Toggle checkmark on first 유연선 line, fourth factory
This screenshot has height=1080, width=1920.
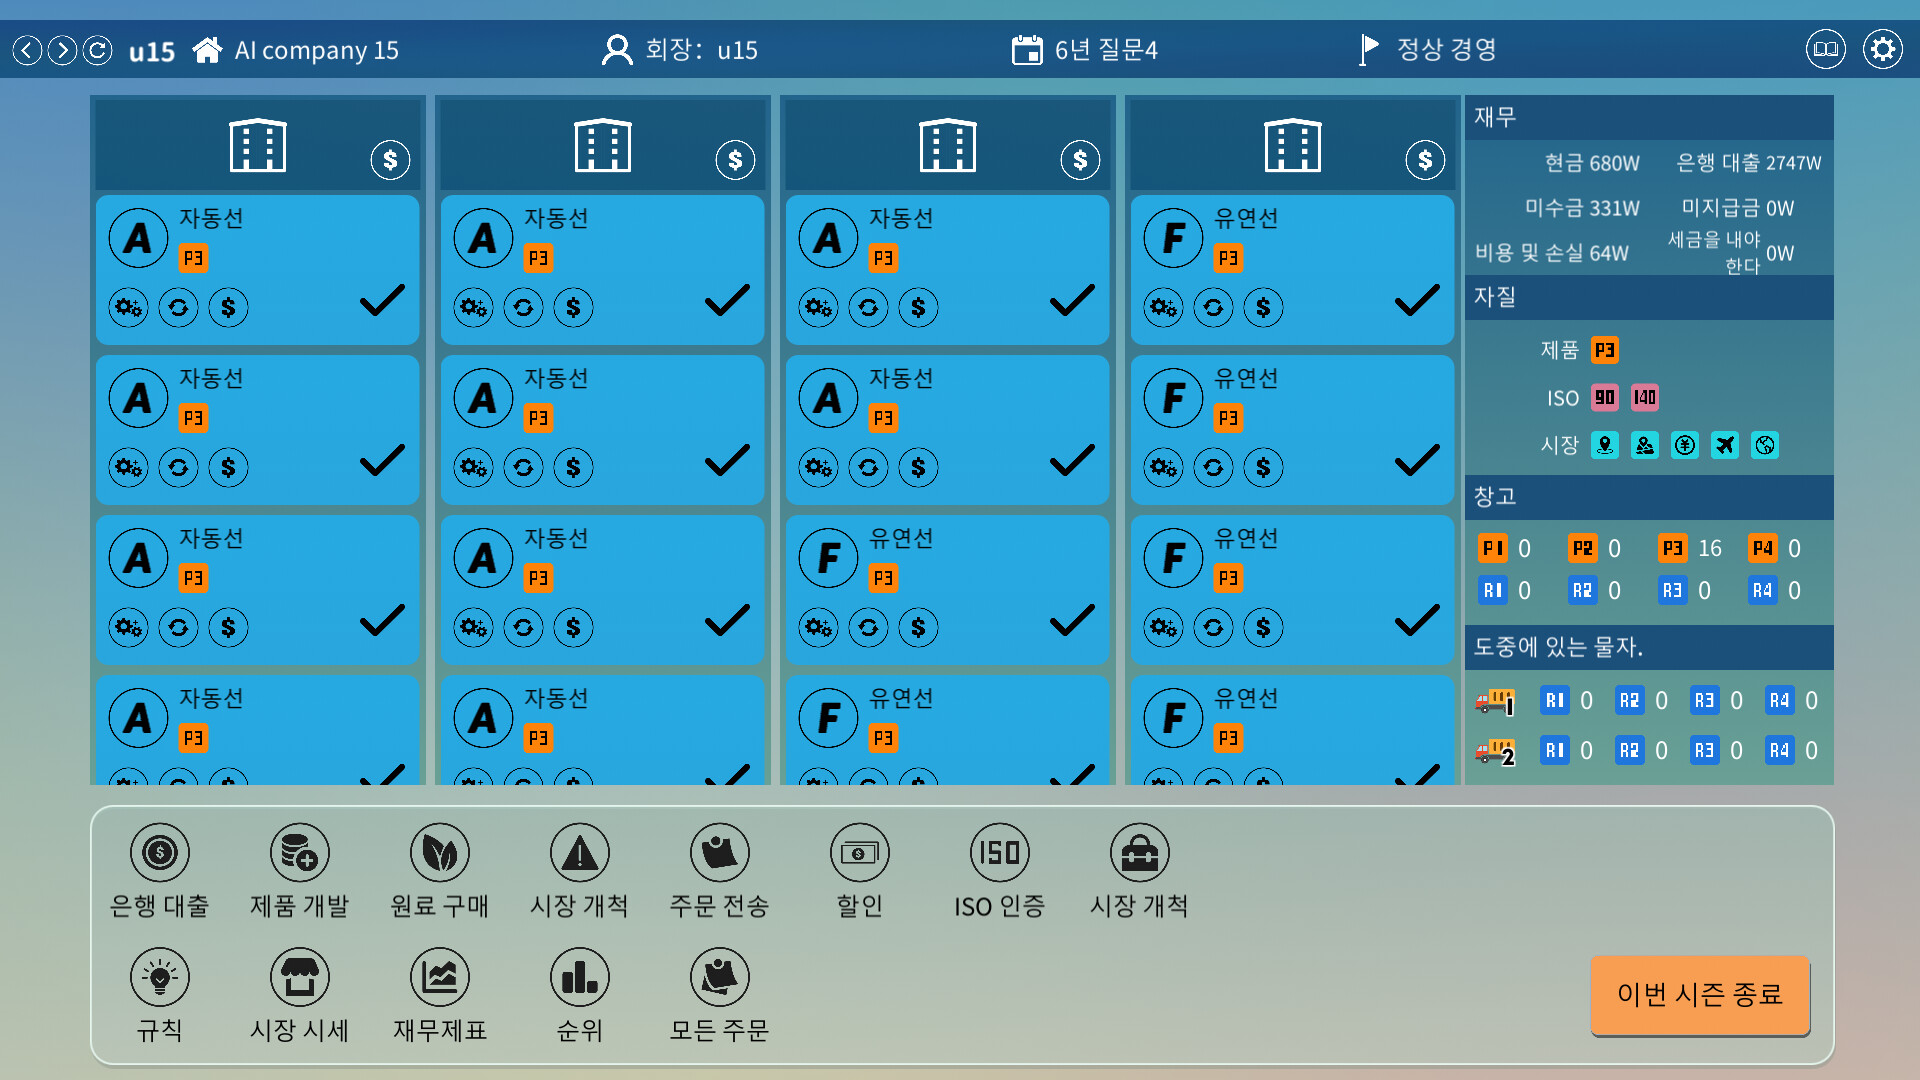(x=1417, y=300)
